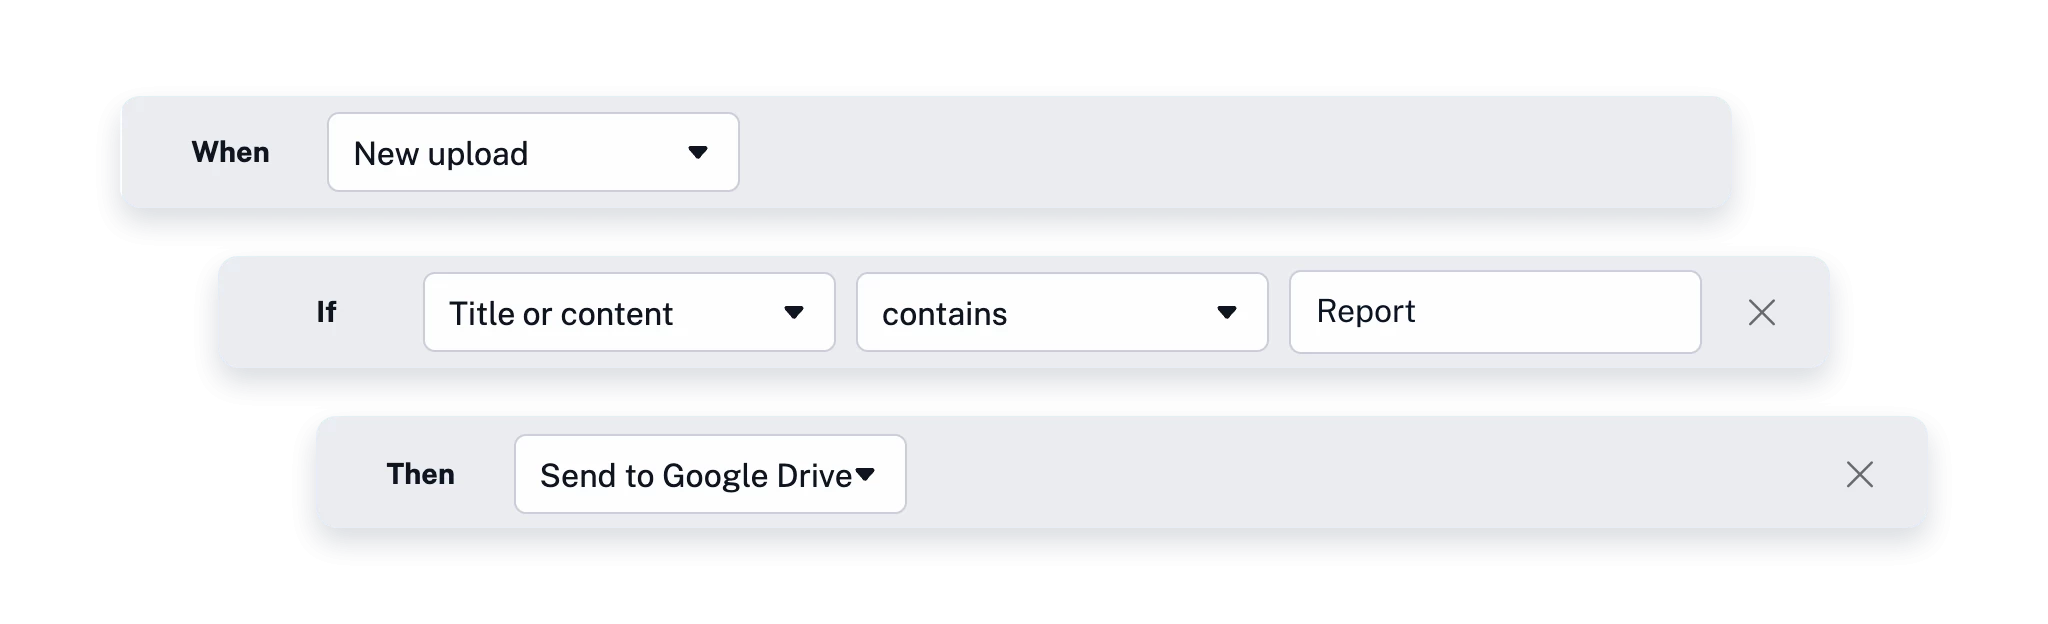Click empty space in the When row
2048x624 pixels.
[1200, 152]
